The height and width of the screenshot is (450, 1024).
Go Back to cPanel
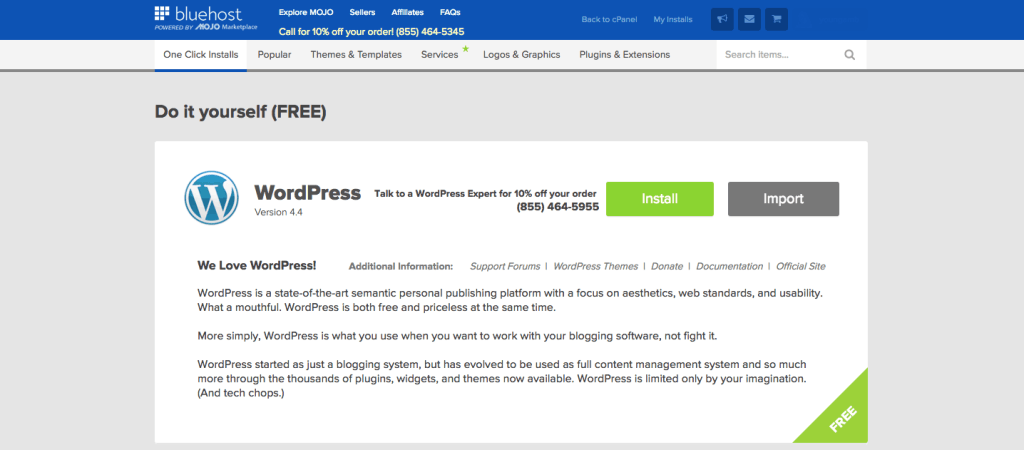point(609,20)
